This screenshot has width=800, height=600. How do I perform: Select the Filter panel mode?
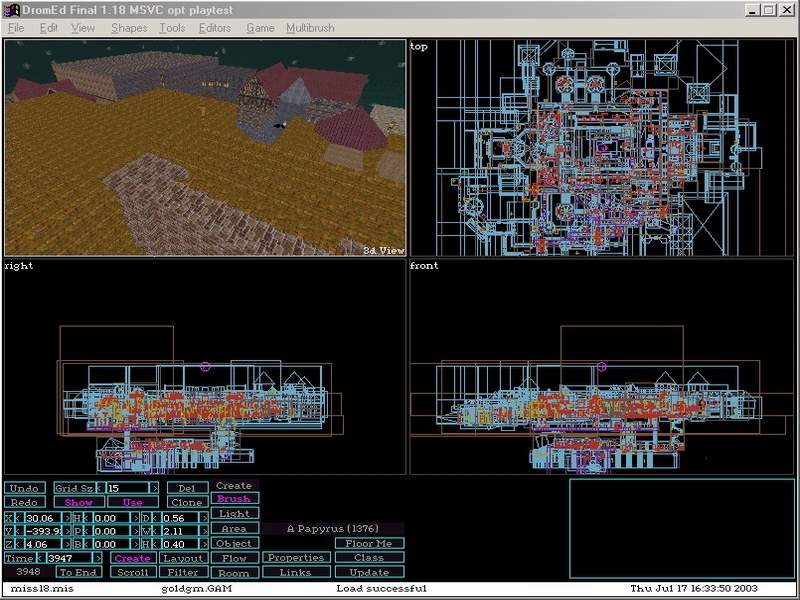[184, 572]
